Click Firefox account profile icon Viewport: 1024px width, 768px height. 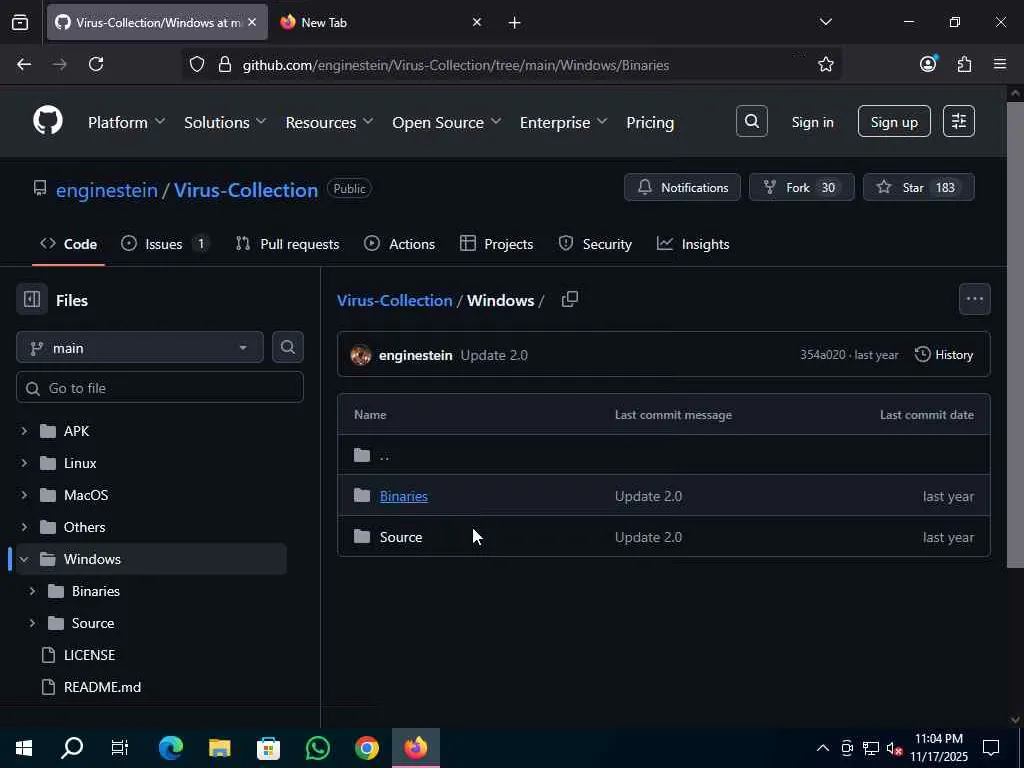(928, 64)
